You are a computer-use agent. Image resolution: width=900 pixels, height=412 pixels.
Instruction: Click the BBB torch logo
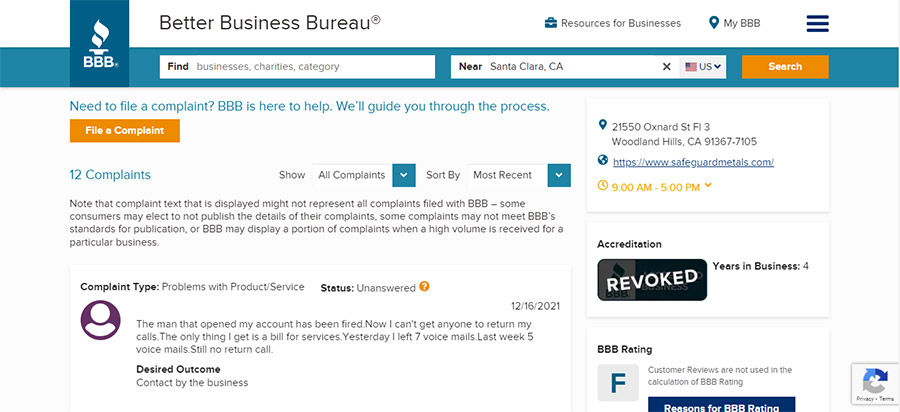coord(99,44)
